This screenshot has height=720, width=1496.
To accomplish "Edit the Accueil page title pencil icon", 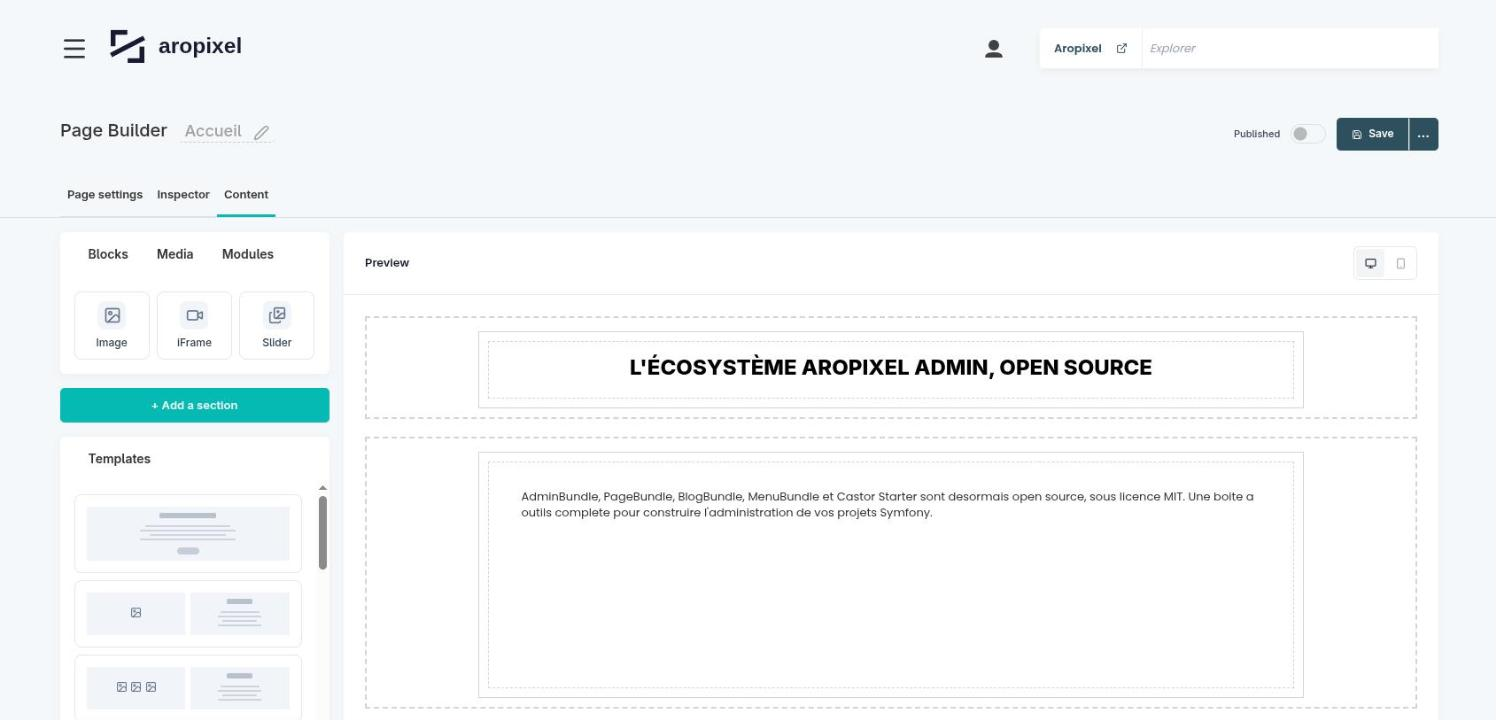I will (x=261, y=132).
